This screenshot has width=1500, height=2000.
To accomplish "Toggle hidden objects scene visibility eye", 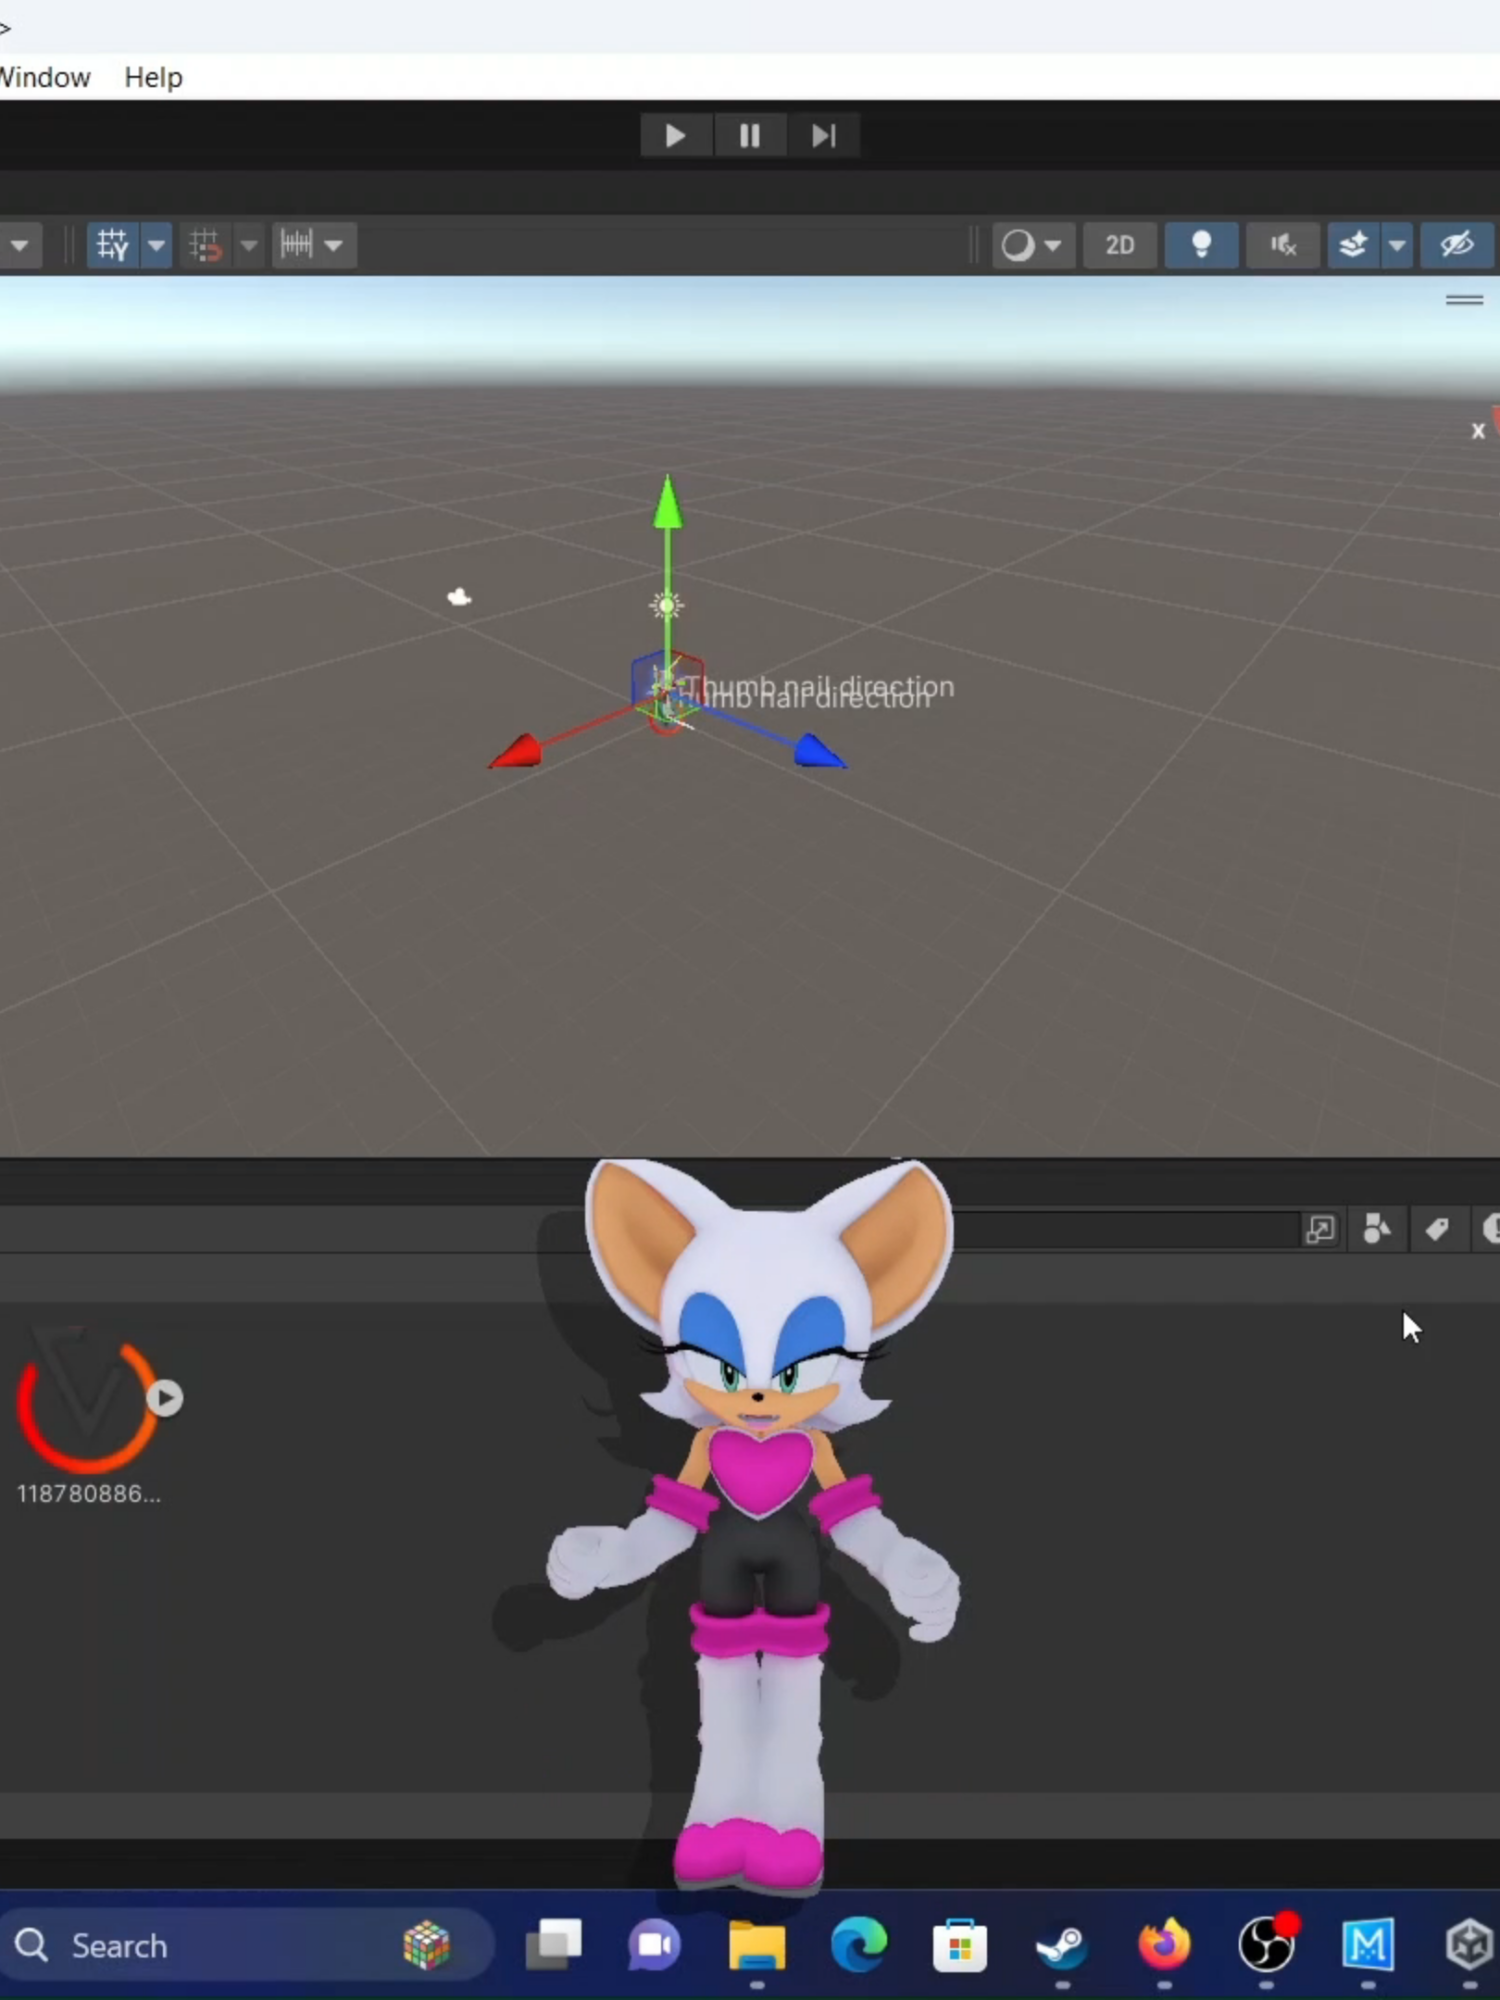I will pos(1457,245).
